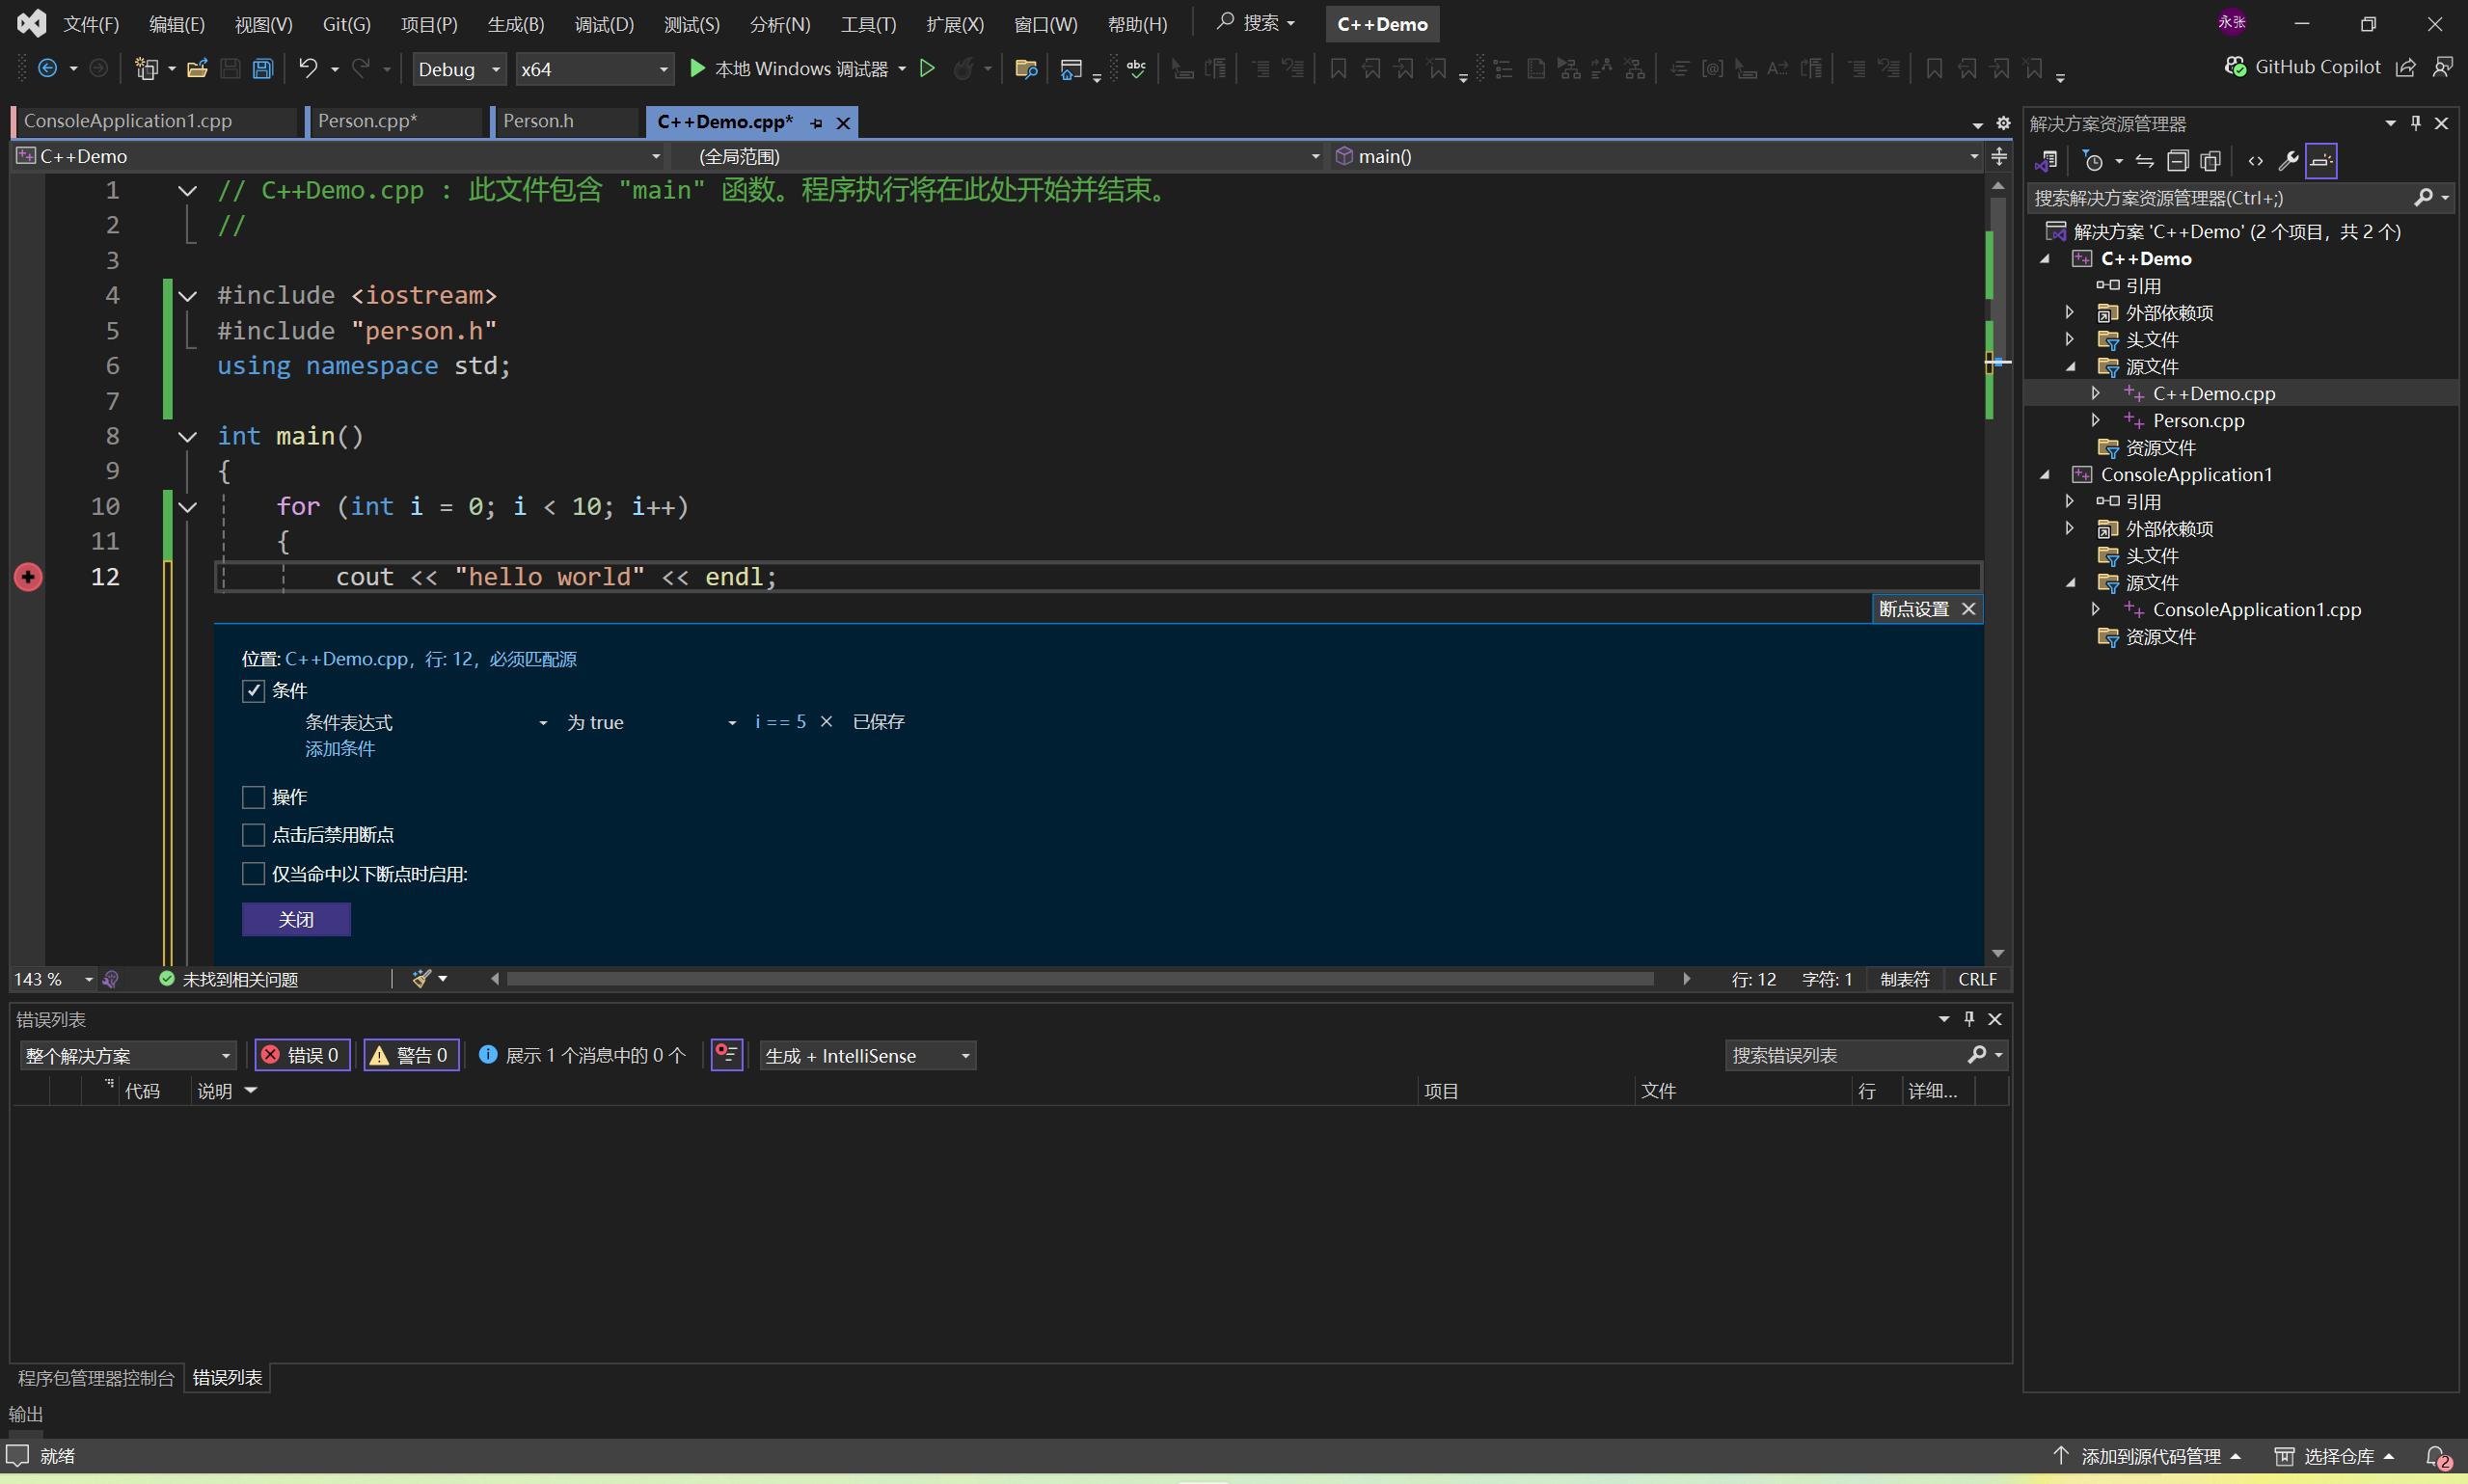This screenshot has height=1484, width=2468.
Task: Toggle the 警告 0 filter button
Action: coord(411,1055)
